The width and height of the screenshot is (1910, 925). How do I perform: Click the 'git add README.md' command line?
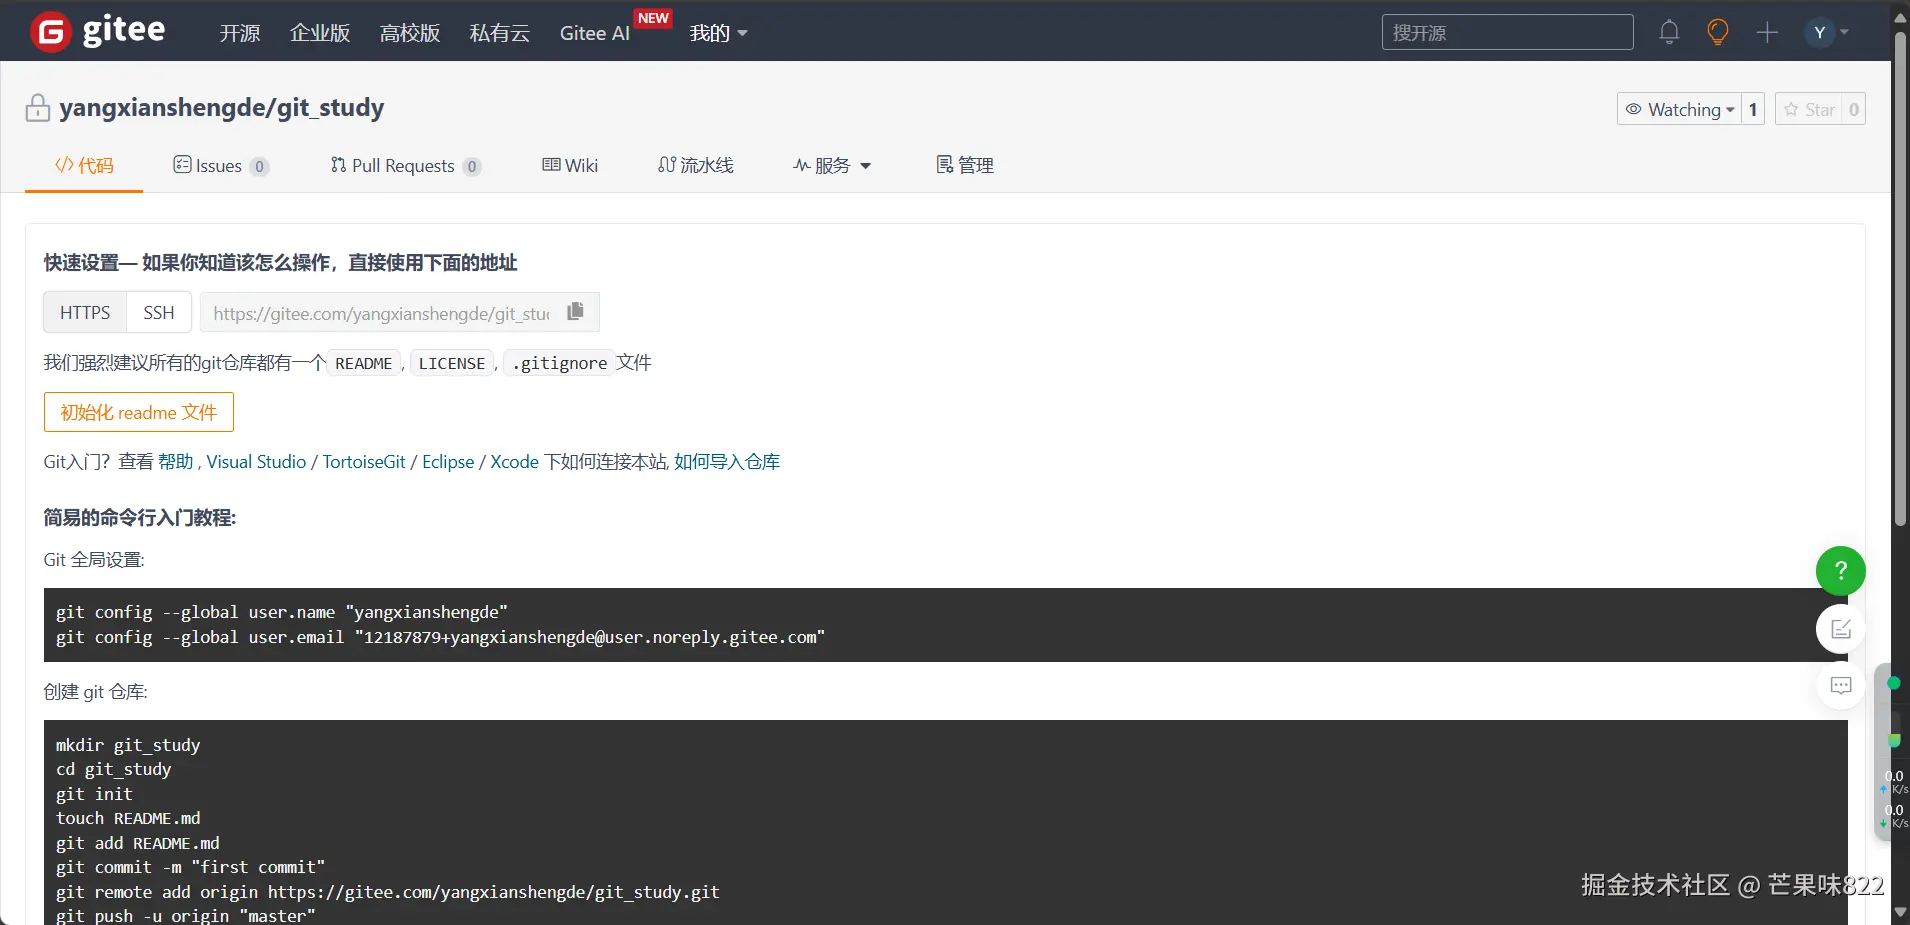point(138,843)
